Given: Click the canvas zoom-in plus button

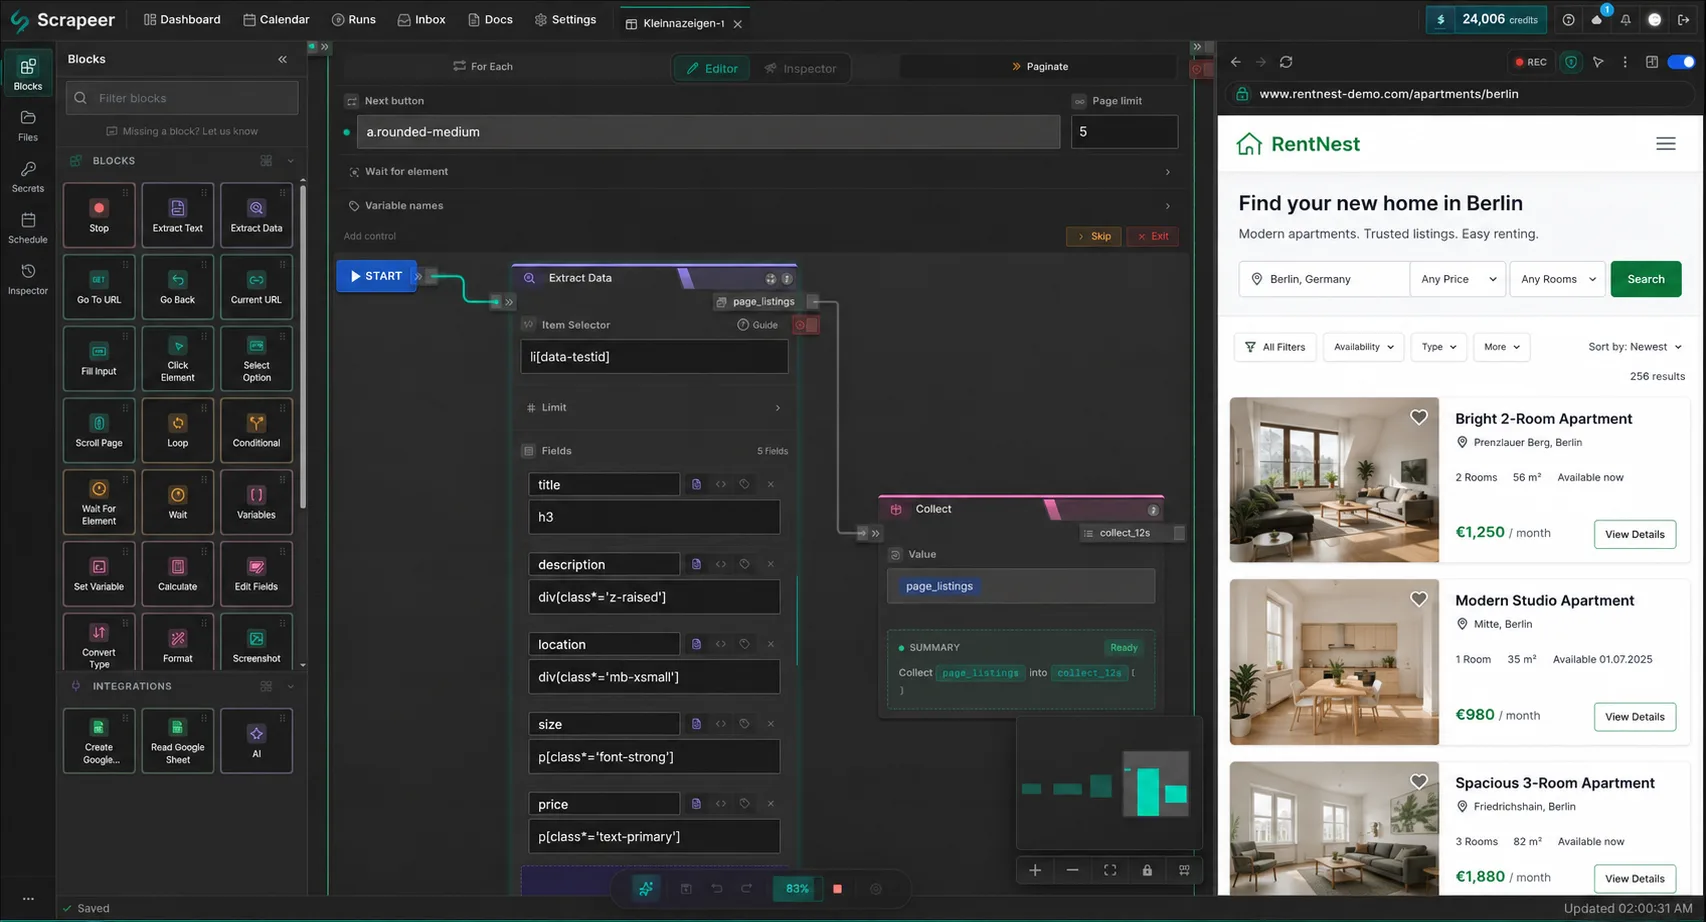Looking at the screenshot, I should pos(1035,870).
